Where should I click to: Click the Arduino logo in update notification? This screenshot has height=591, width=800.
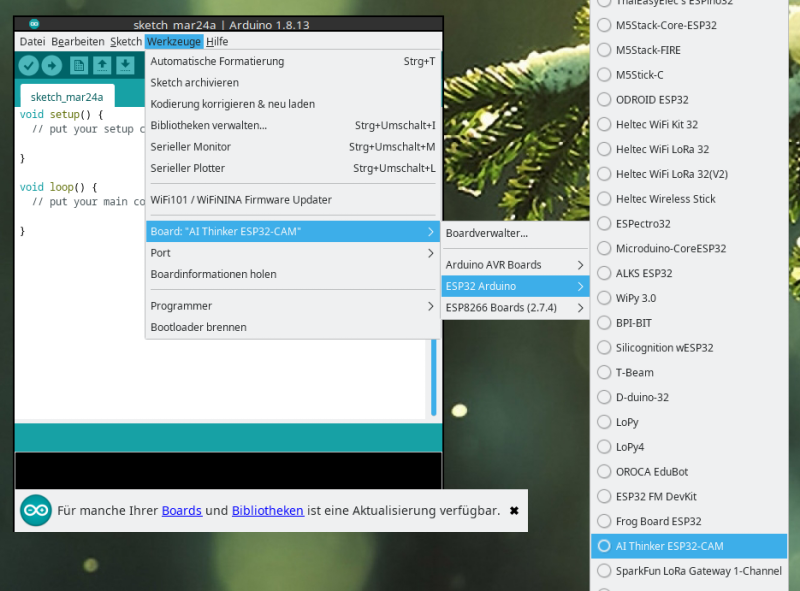(x=36, y=510)
